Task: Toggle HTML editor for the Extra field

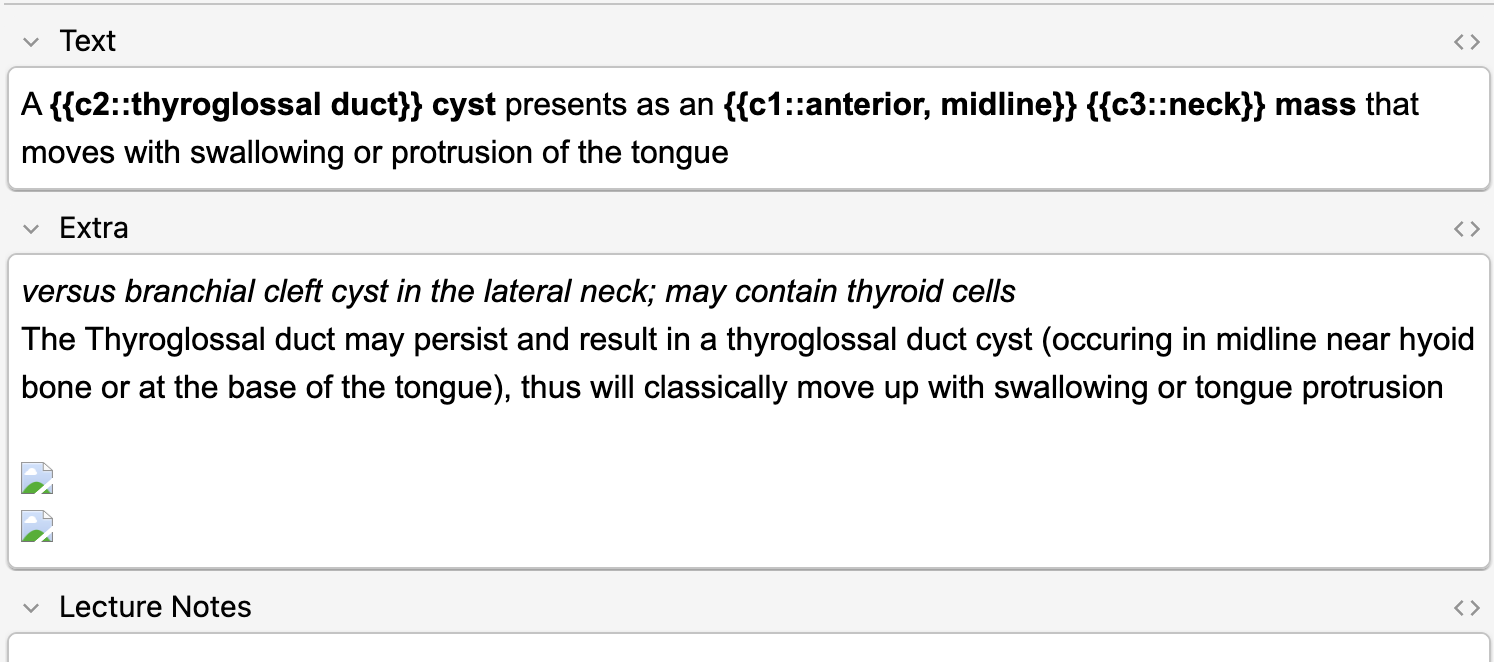Action: pyautogui.click(x=1466, y=229)
